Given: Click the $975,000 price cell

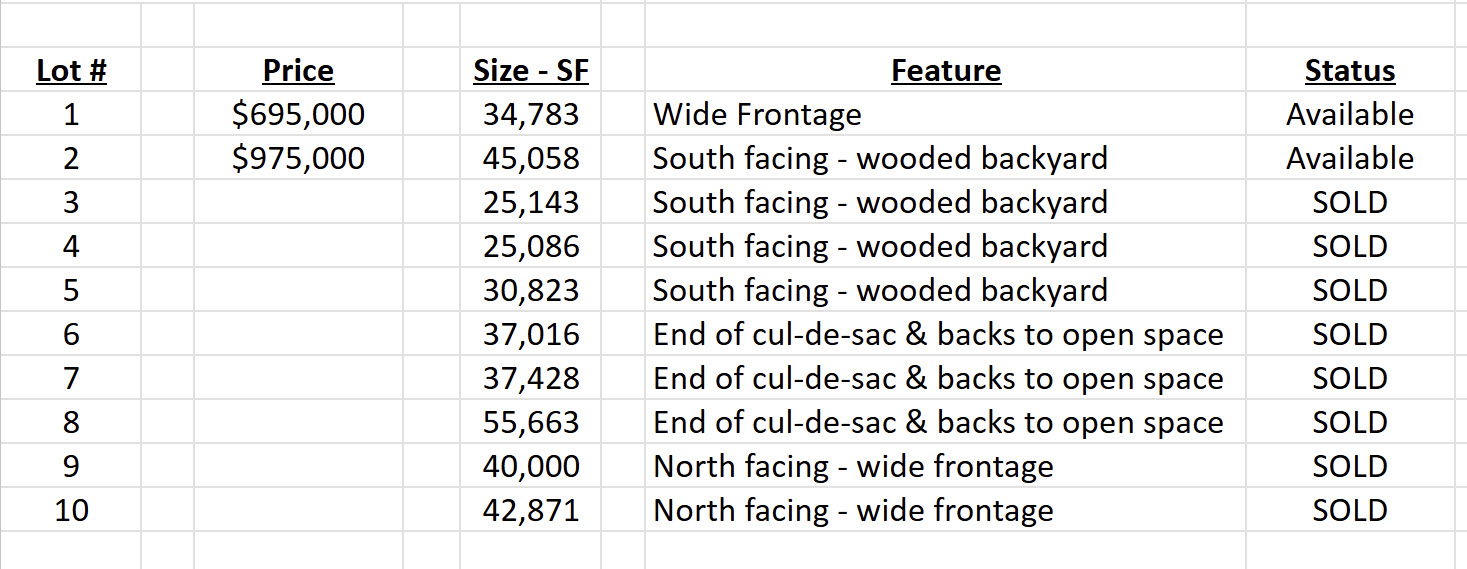Looking at the screenshot, I should (x=298, y=158).
